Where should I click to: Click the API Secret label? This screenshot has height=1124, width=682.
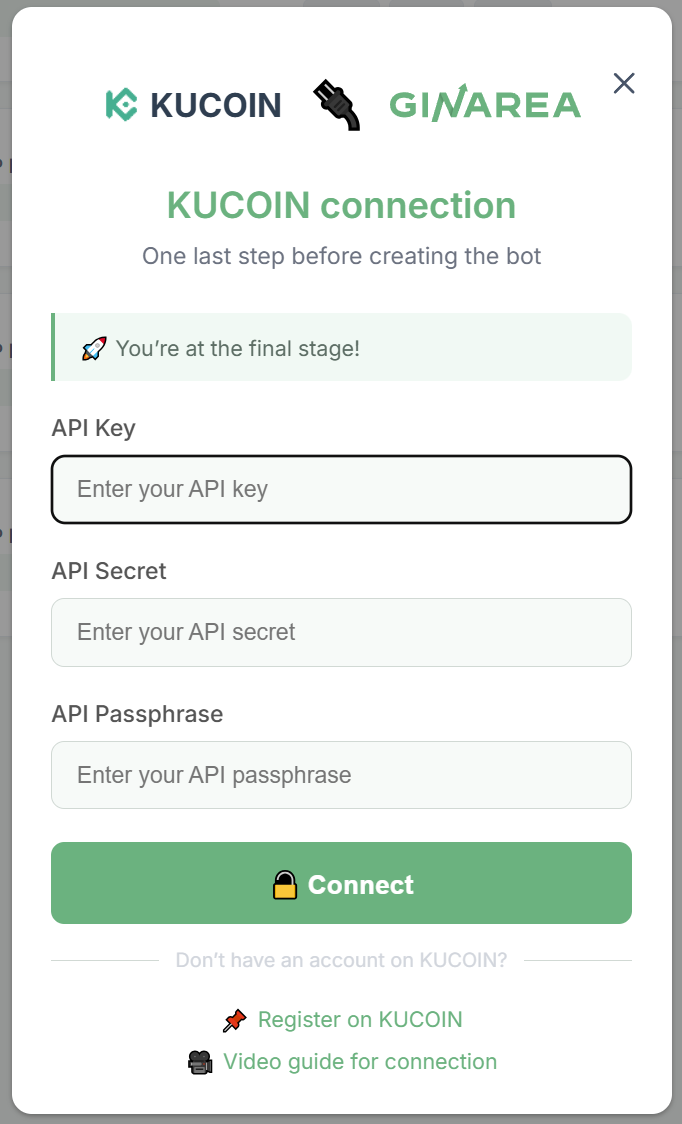pos(109,571)
